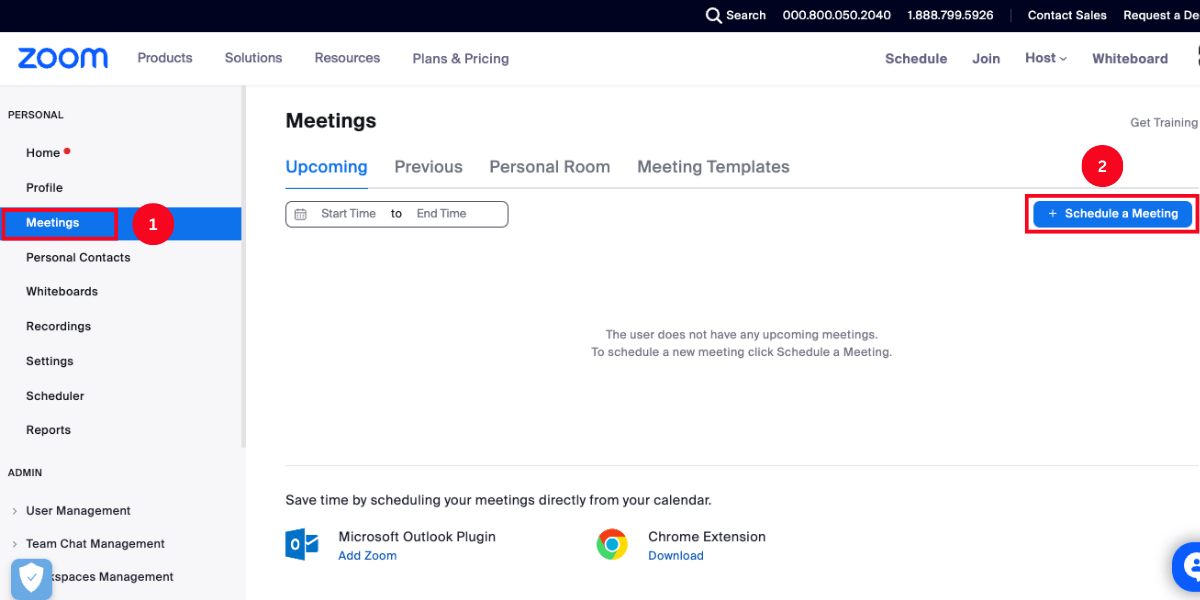Open Reports in the sidebar
The width and height of the screenshot is (1200, 600).
48,430
